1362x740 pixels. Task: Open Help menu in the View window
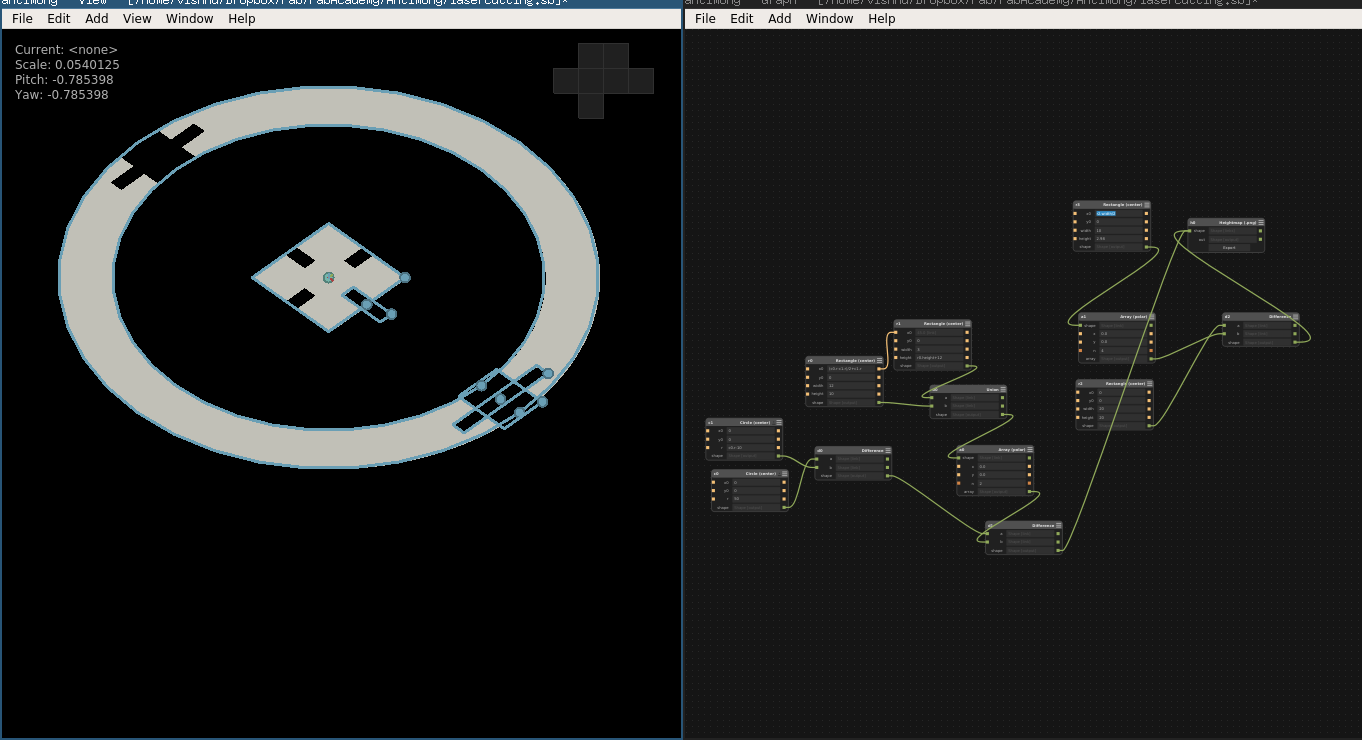(241, 19)
